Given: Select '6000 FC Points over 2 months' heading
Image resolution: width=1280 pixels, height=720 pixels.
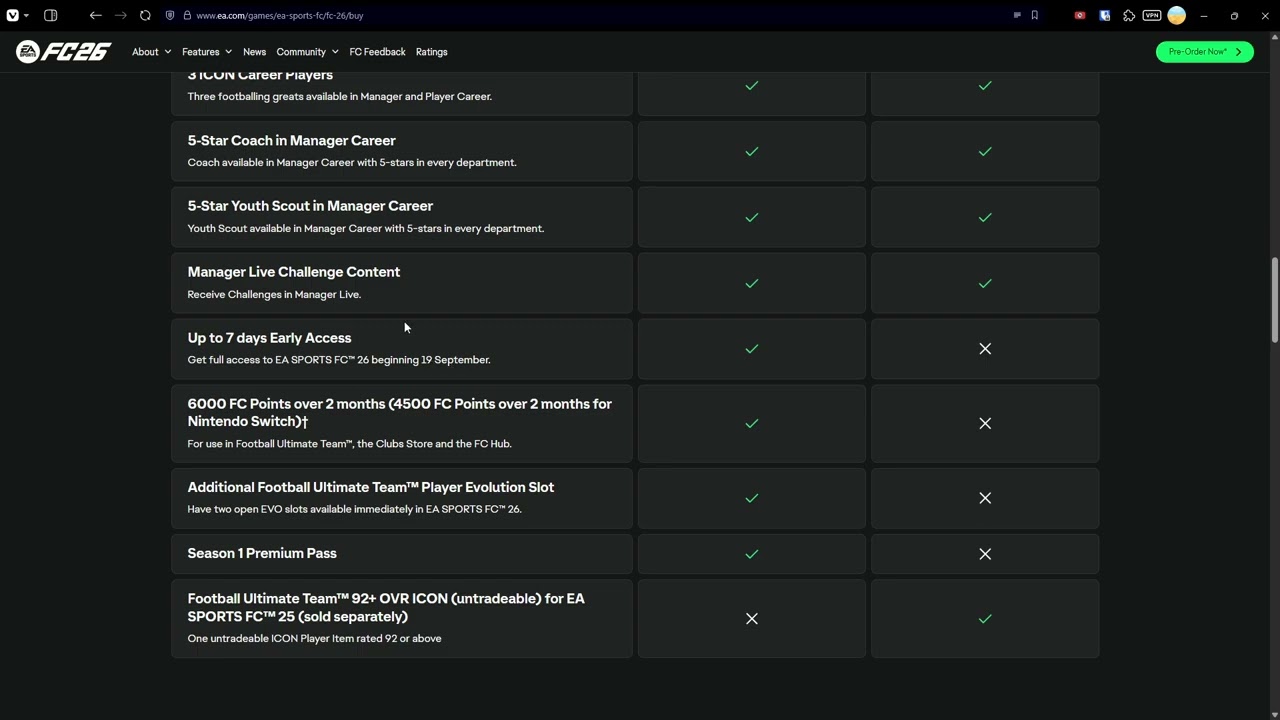Looking at the screenshot, I should pyautogui.click(x=399, y=412).
